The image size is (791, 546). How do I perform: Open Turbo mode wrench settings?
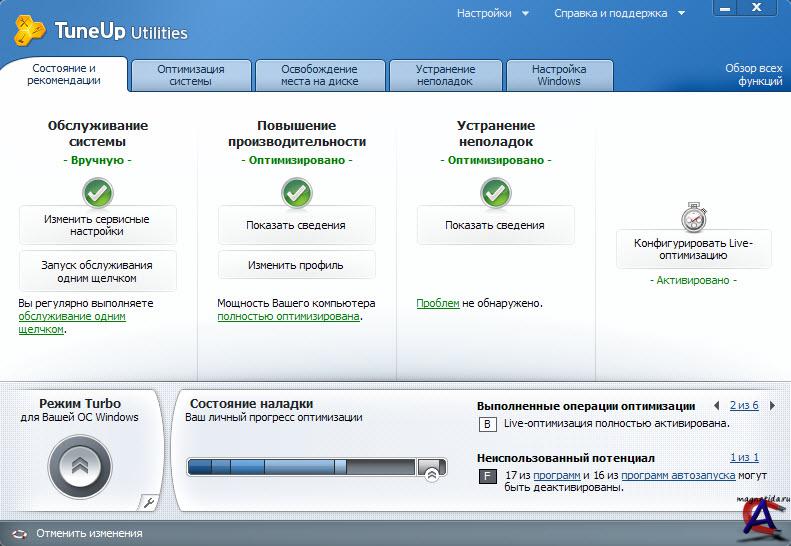tap(147, 502)
